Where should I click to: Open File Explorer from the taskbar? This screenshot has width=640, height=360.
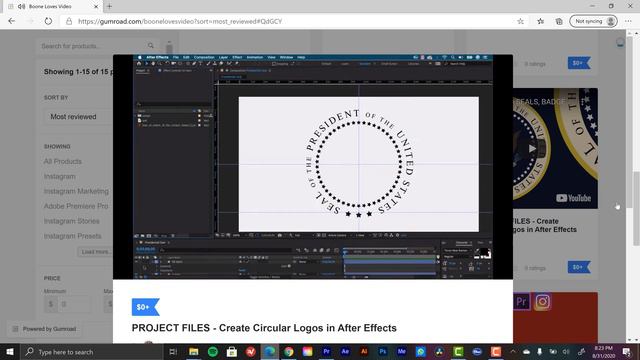click(x=193, y=352)
